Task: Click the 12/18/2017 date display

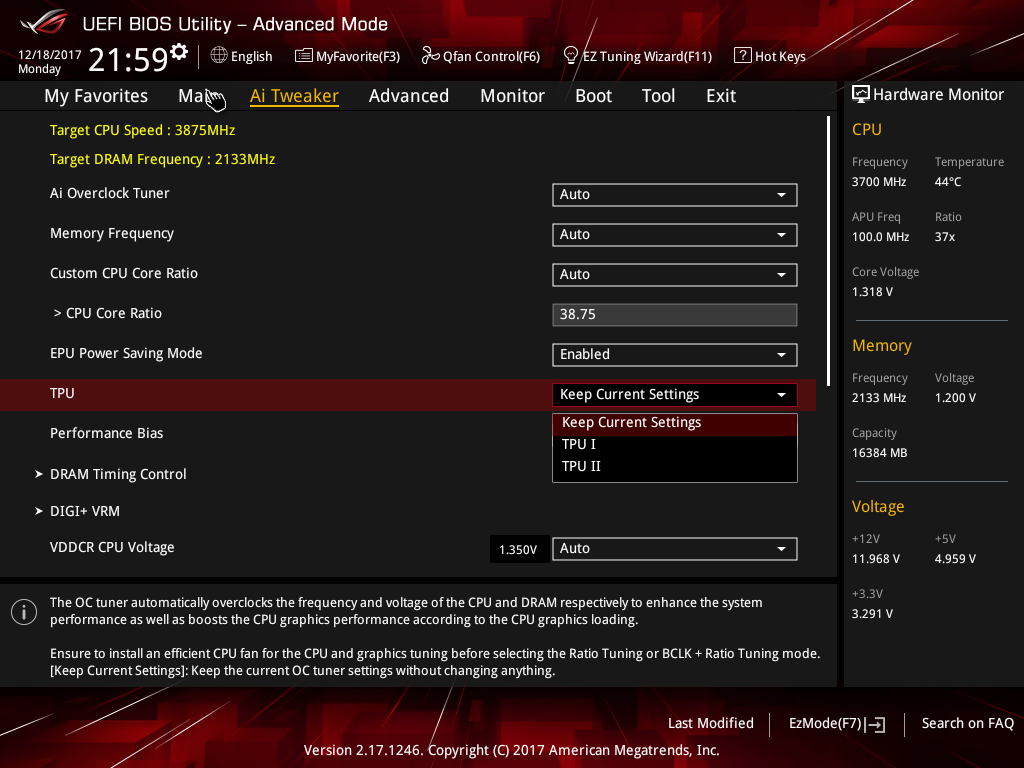Action: (50, 55)
